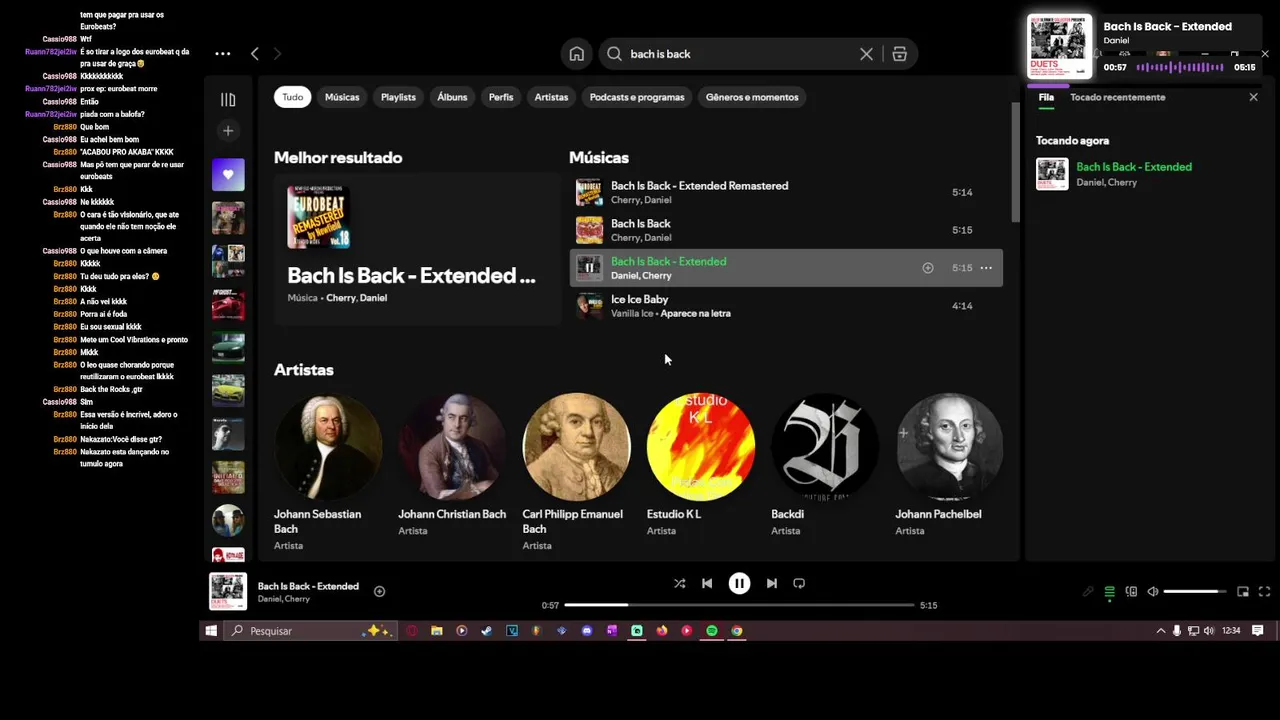1280x720 pixels.
Task: Switch to the Fila tab
Action: coord(1046,97)
